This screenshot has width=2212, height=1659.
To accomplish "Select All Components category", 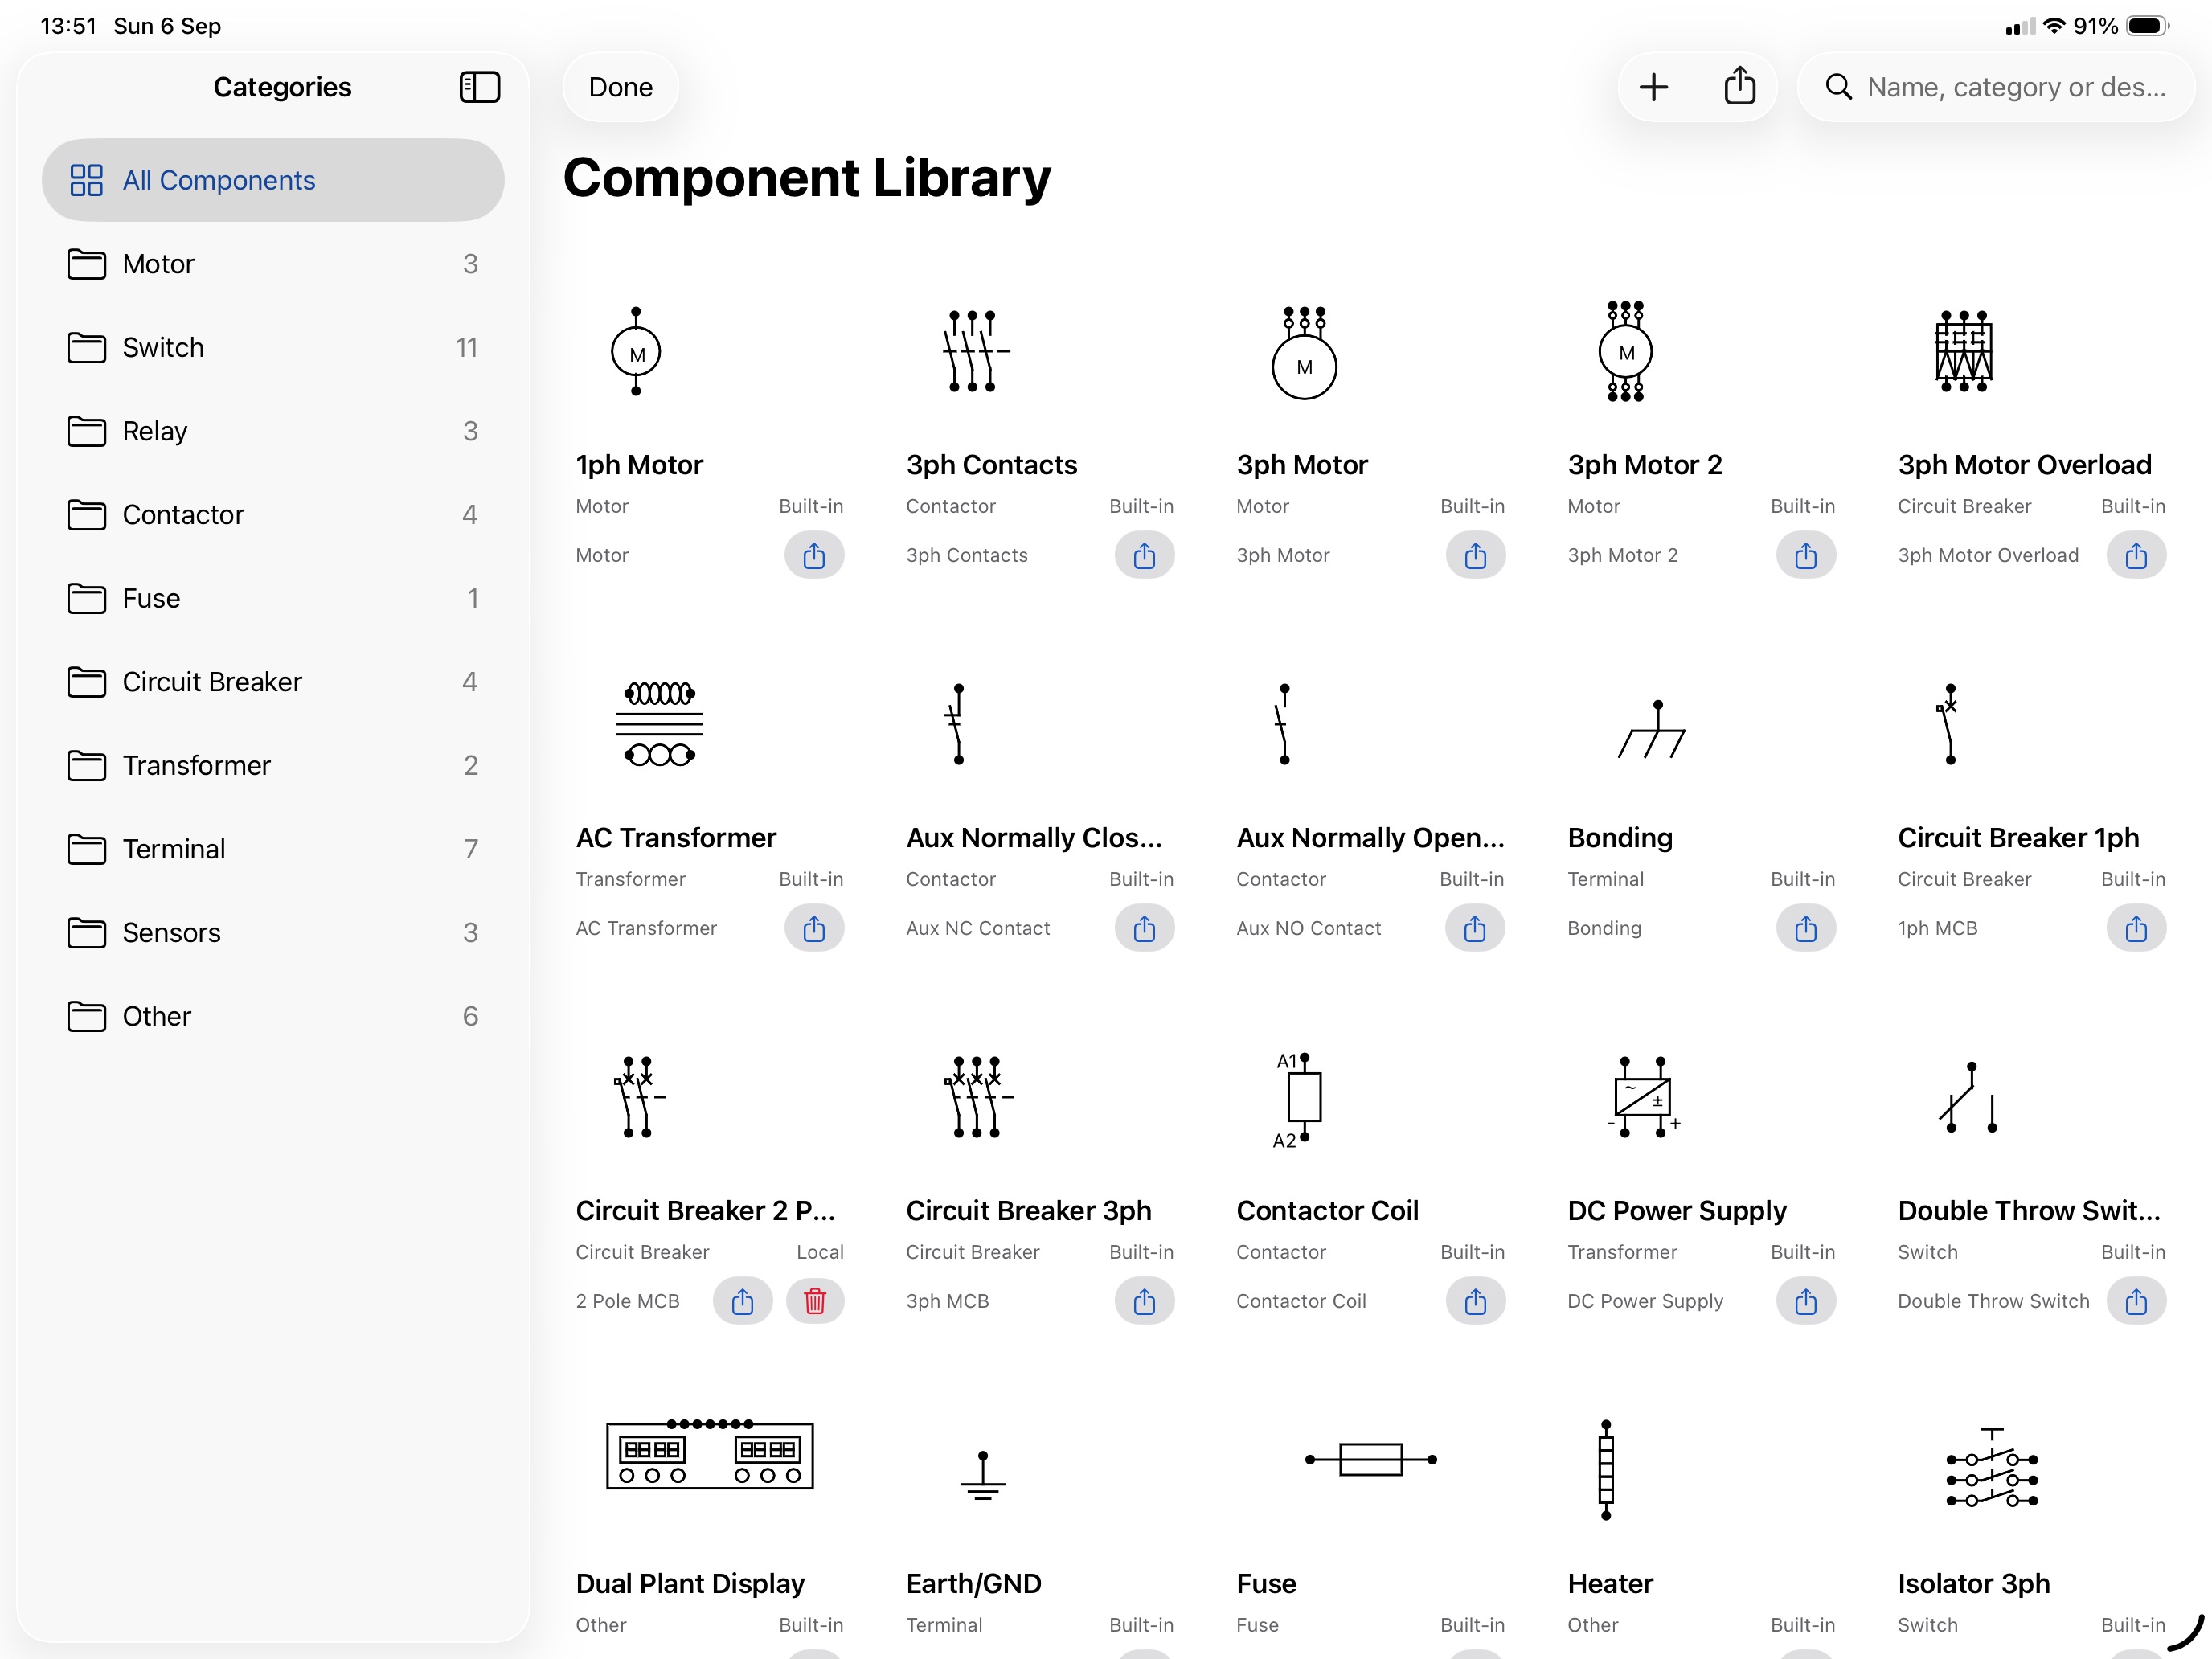I will pos(273,180).
